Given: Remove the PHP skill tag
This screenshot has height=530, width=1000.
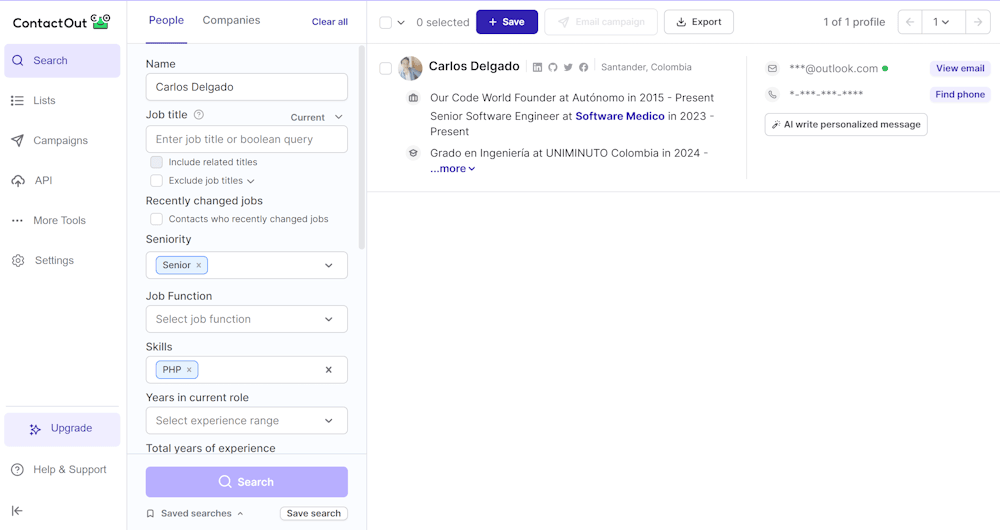Looking at the screenshot, I should pos(189,370).
